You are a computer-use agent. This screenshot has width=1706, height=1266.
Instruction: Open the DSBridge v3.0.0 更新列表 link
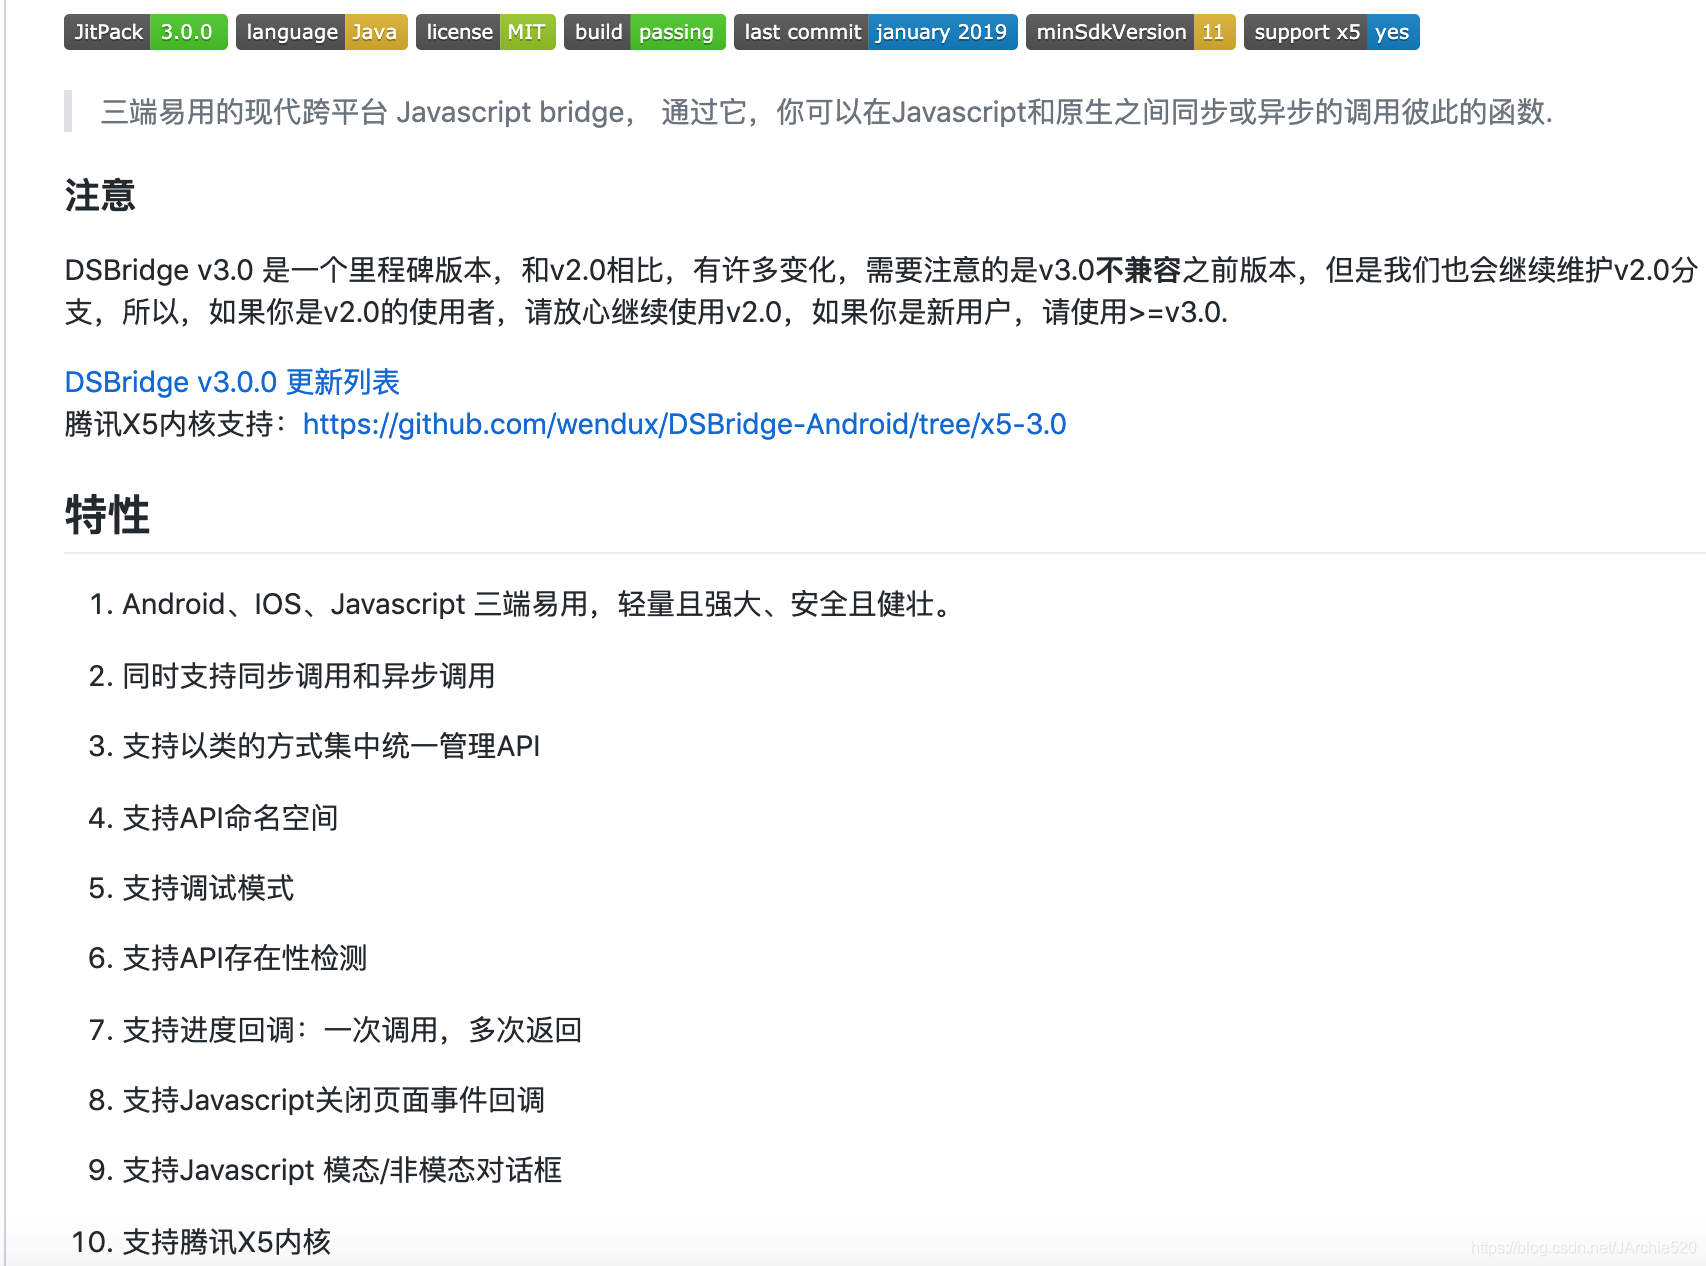coord(232,382)
